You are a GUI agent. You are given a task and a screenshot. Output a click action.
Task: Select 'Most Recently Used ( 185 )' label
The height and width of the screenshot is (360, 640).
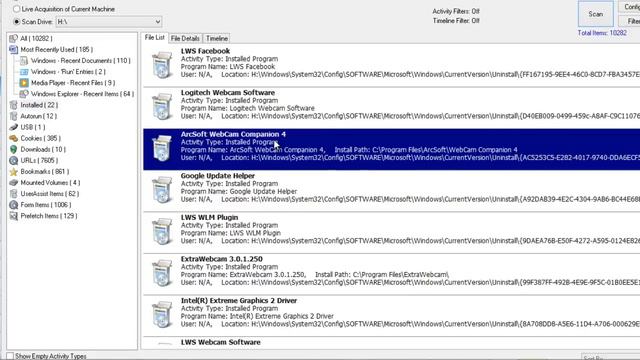pyautogui.click(x=56, y=49)
